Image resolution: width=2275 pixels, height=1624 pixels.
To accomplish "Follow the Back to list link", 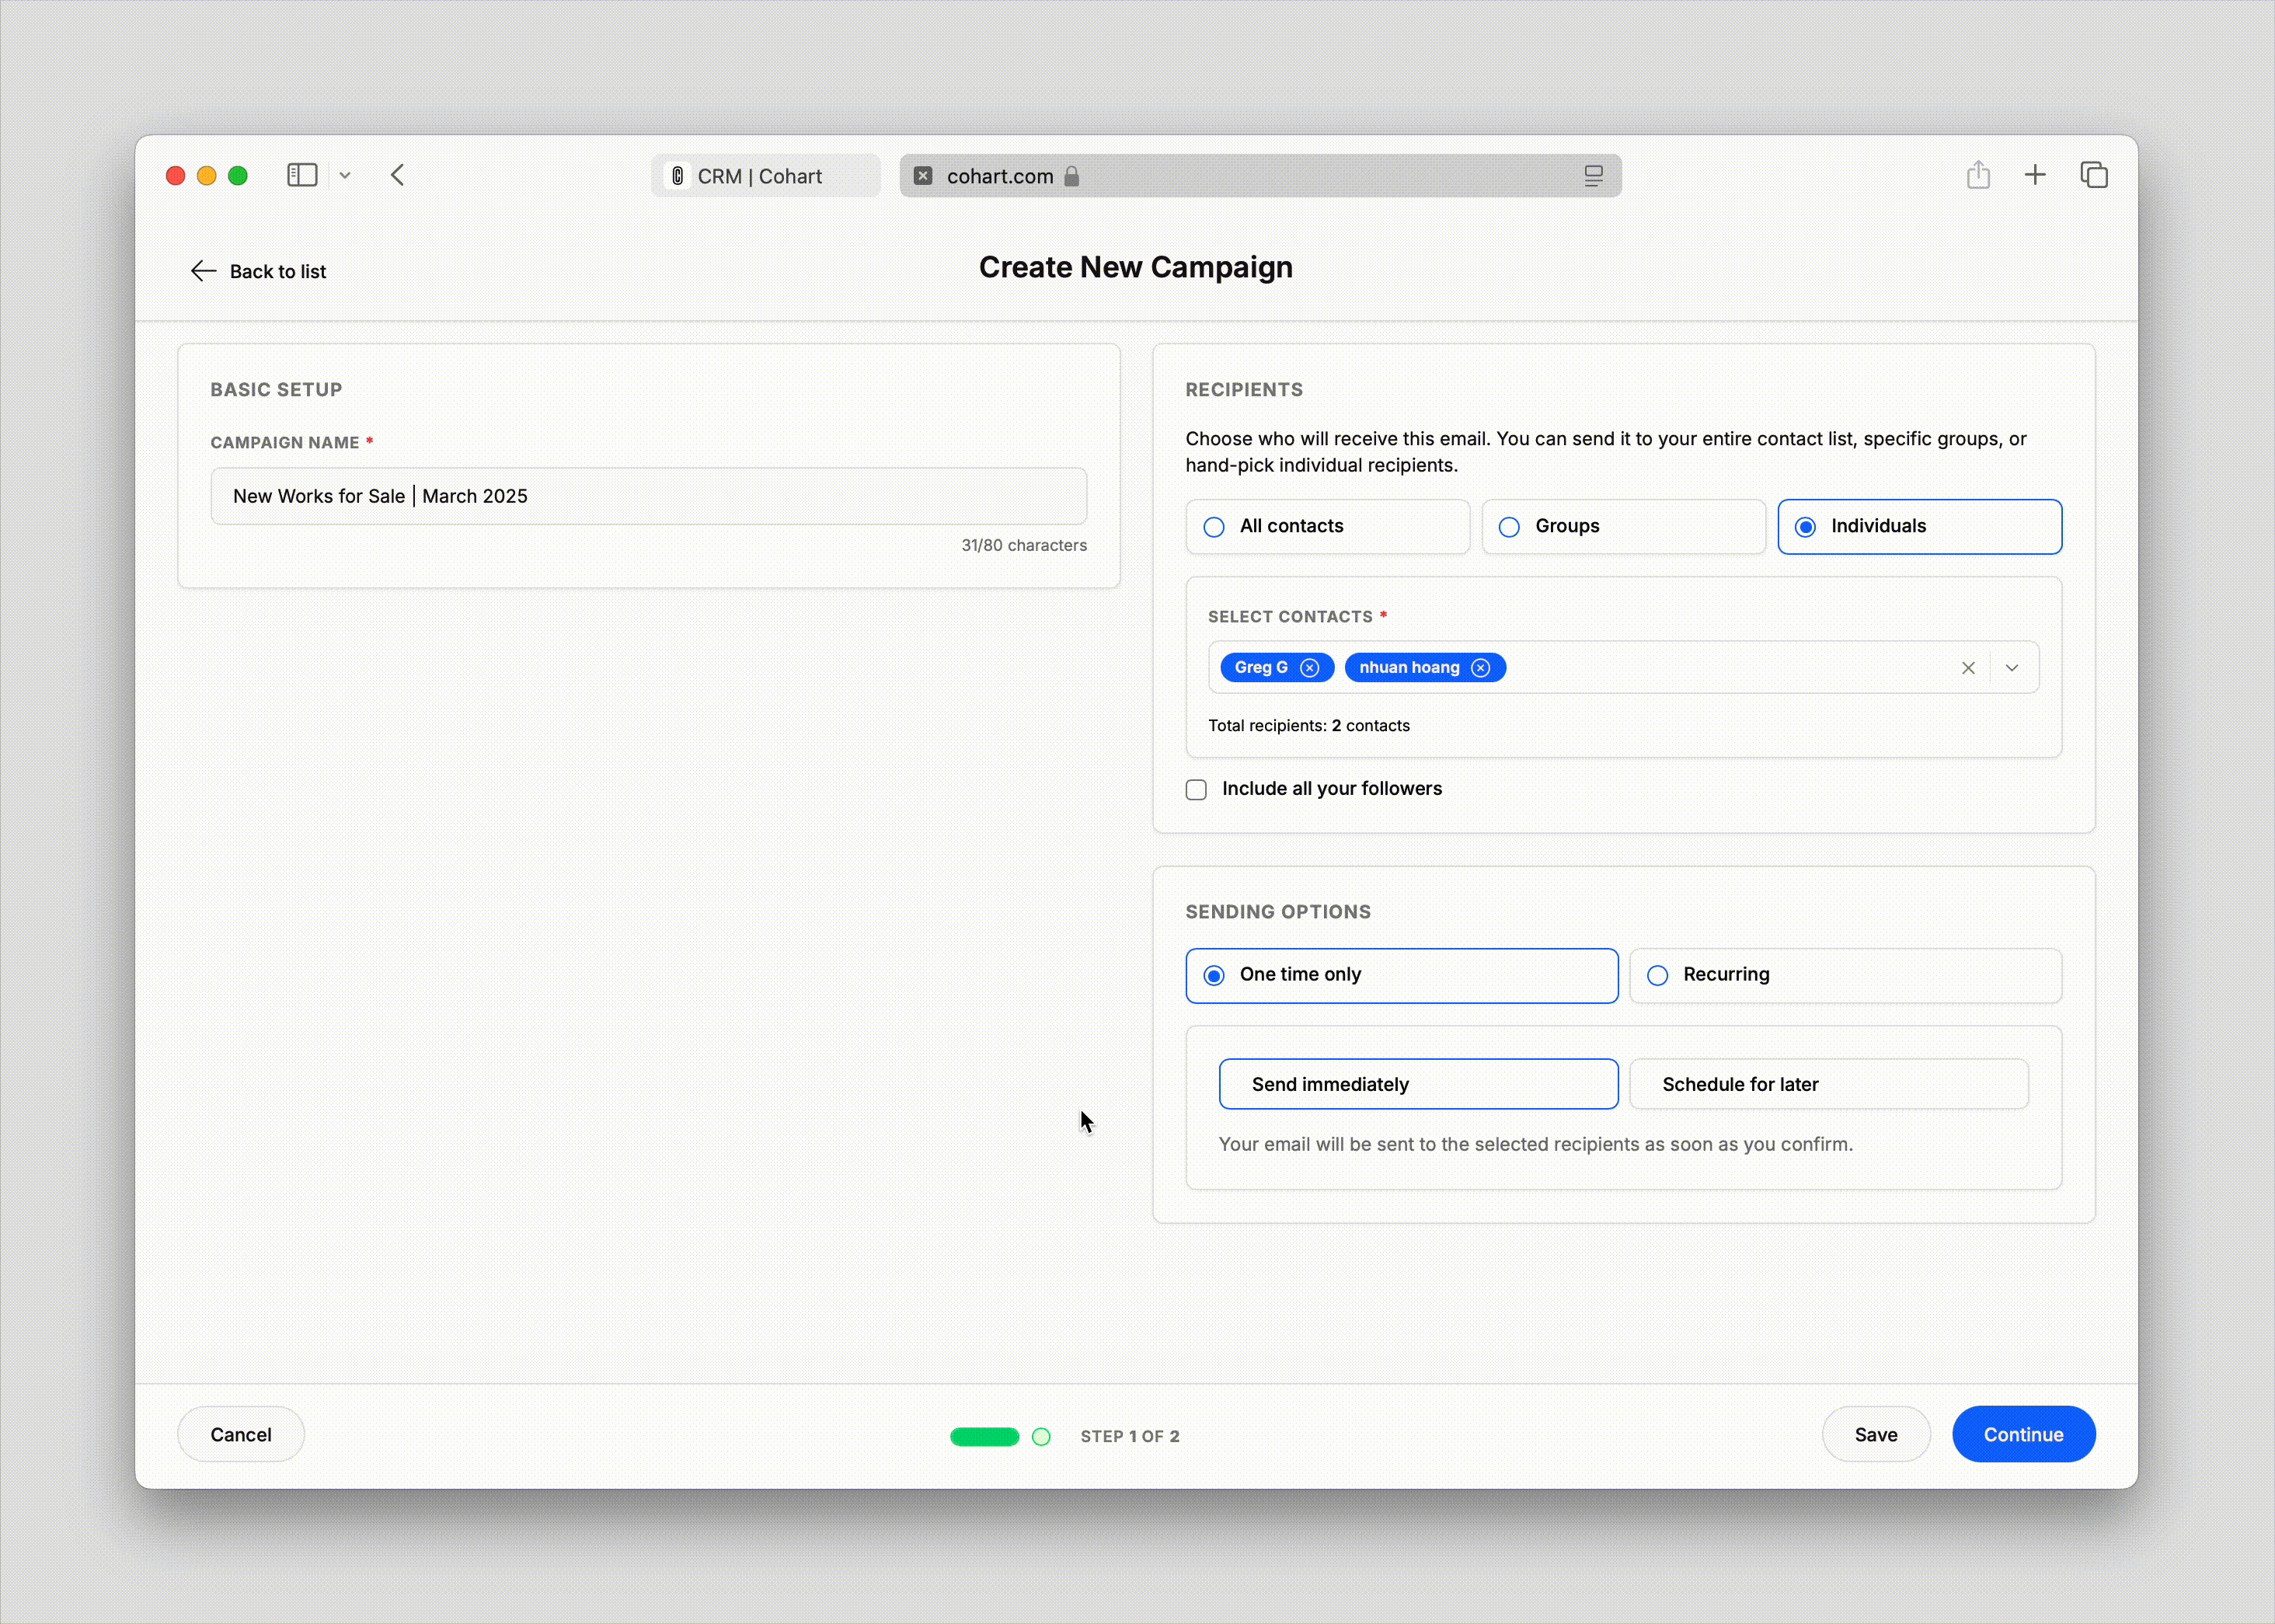I will 258,271.
